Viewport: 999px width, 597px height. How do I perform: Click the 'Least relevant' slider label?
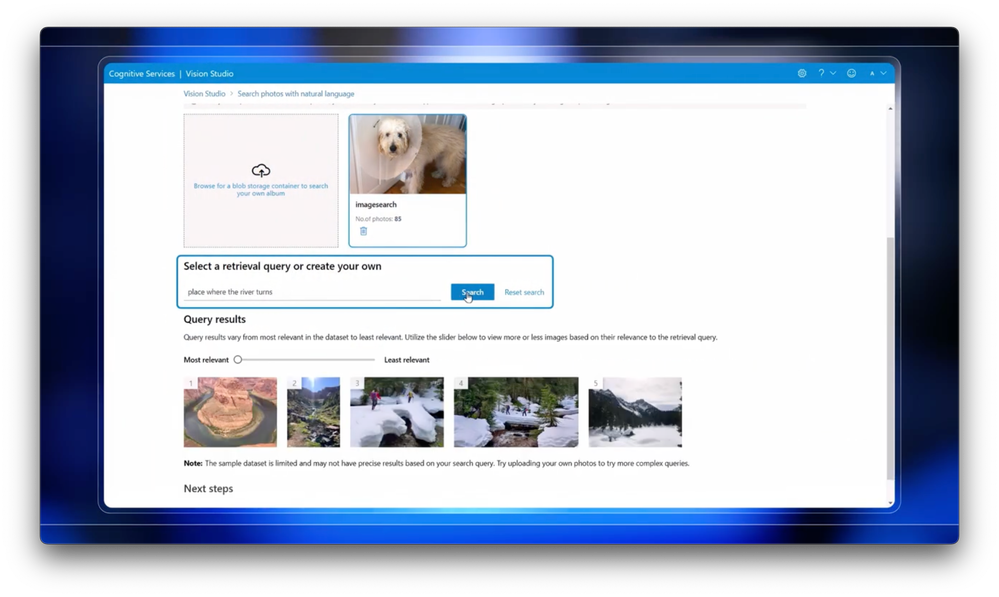[x=406, y=360]
